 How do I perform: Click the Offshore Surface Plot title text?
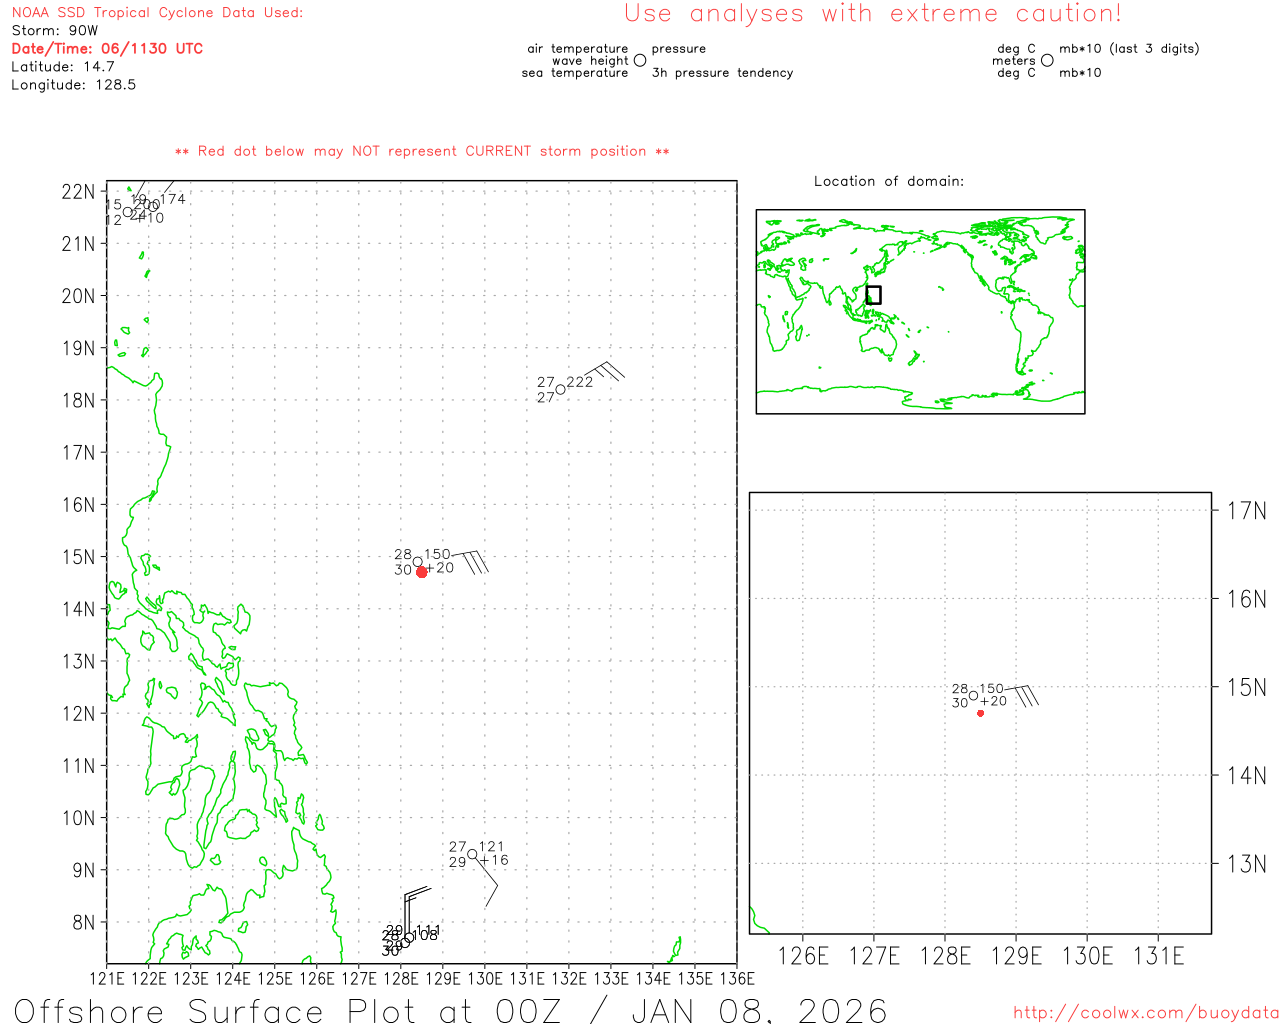click(450, 1010)
